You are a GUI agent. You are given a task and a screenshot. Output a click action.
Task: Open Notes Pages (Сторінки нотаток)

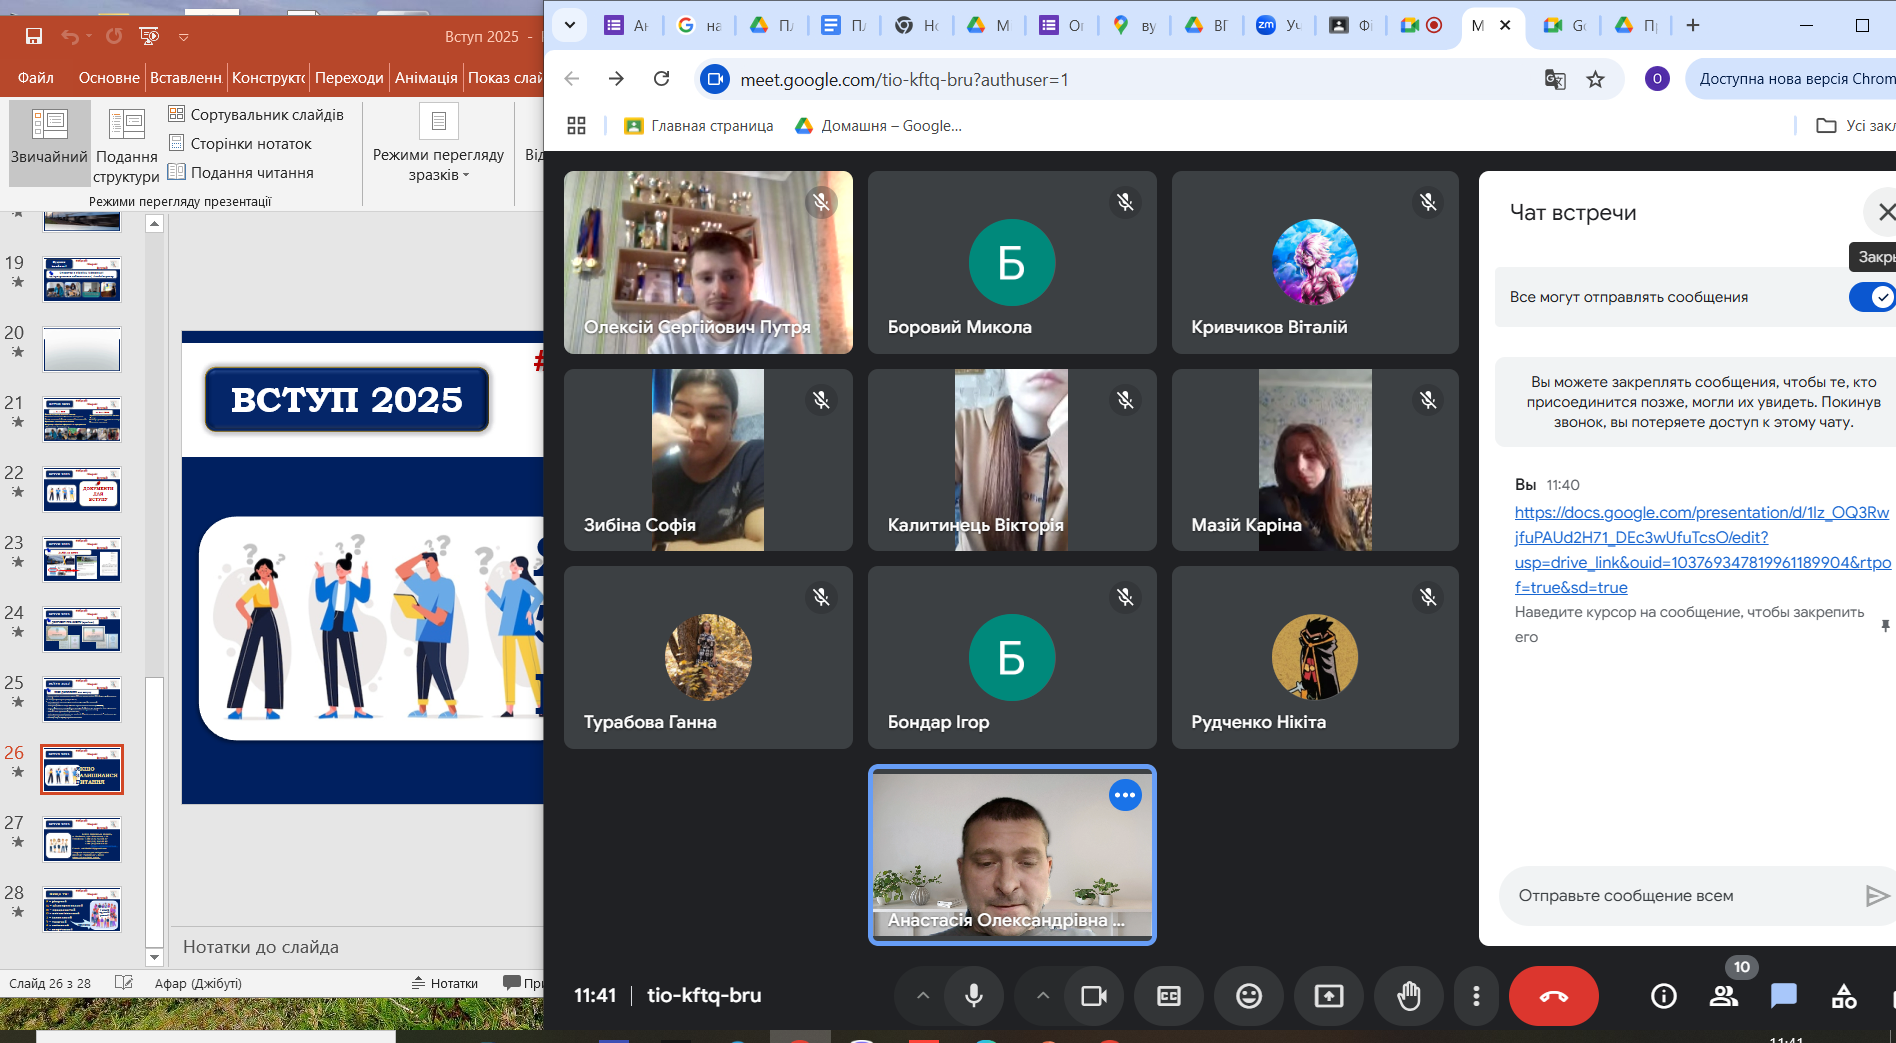(240, 143)
